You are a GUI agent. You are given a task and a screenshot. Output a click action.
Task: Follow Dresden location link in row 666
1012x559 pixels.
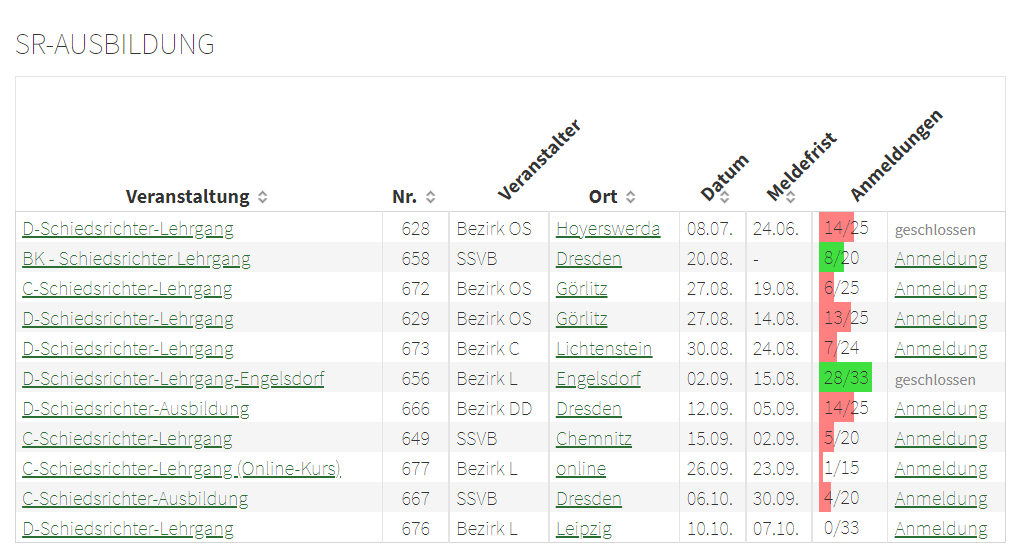tap(589, 409)
